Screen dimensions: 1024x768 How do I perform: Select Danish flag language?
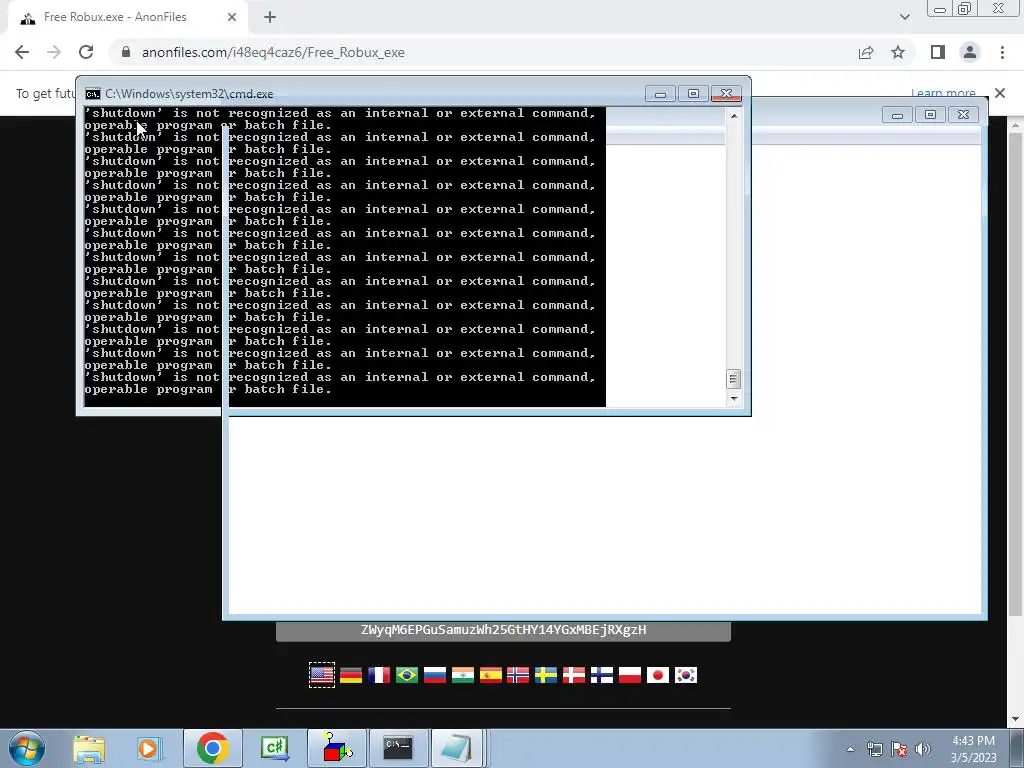[574, 675]
